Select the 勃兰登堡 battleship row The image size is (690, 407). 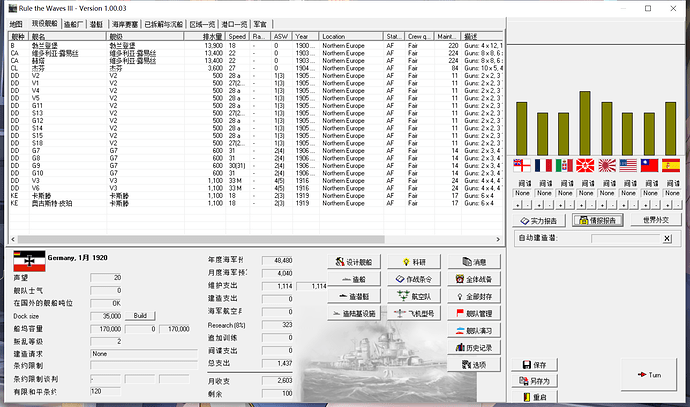click(x=255, y=46)
